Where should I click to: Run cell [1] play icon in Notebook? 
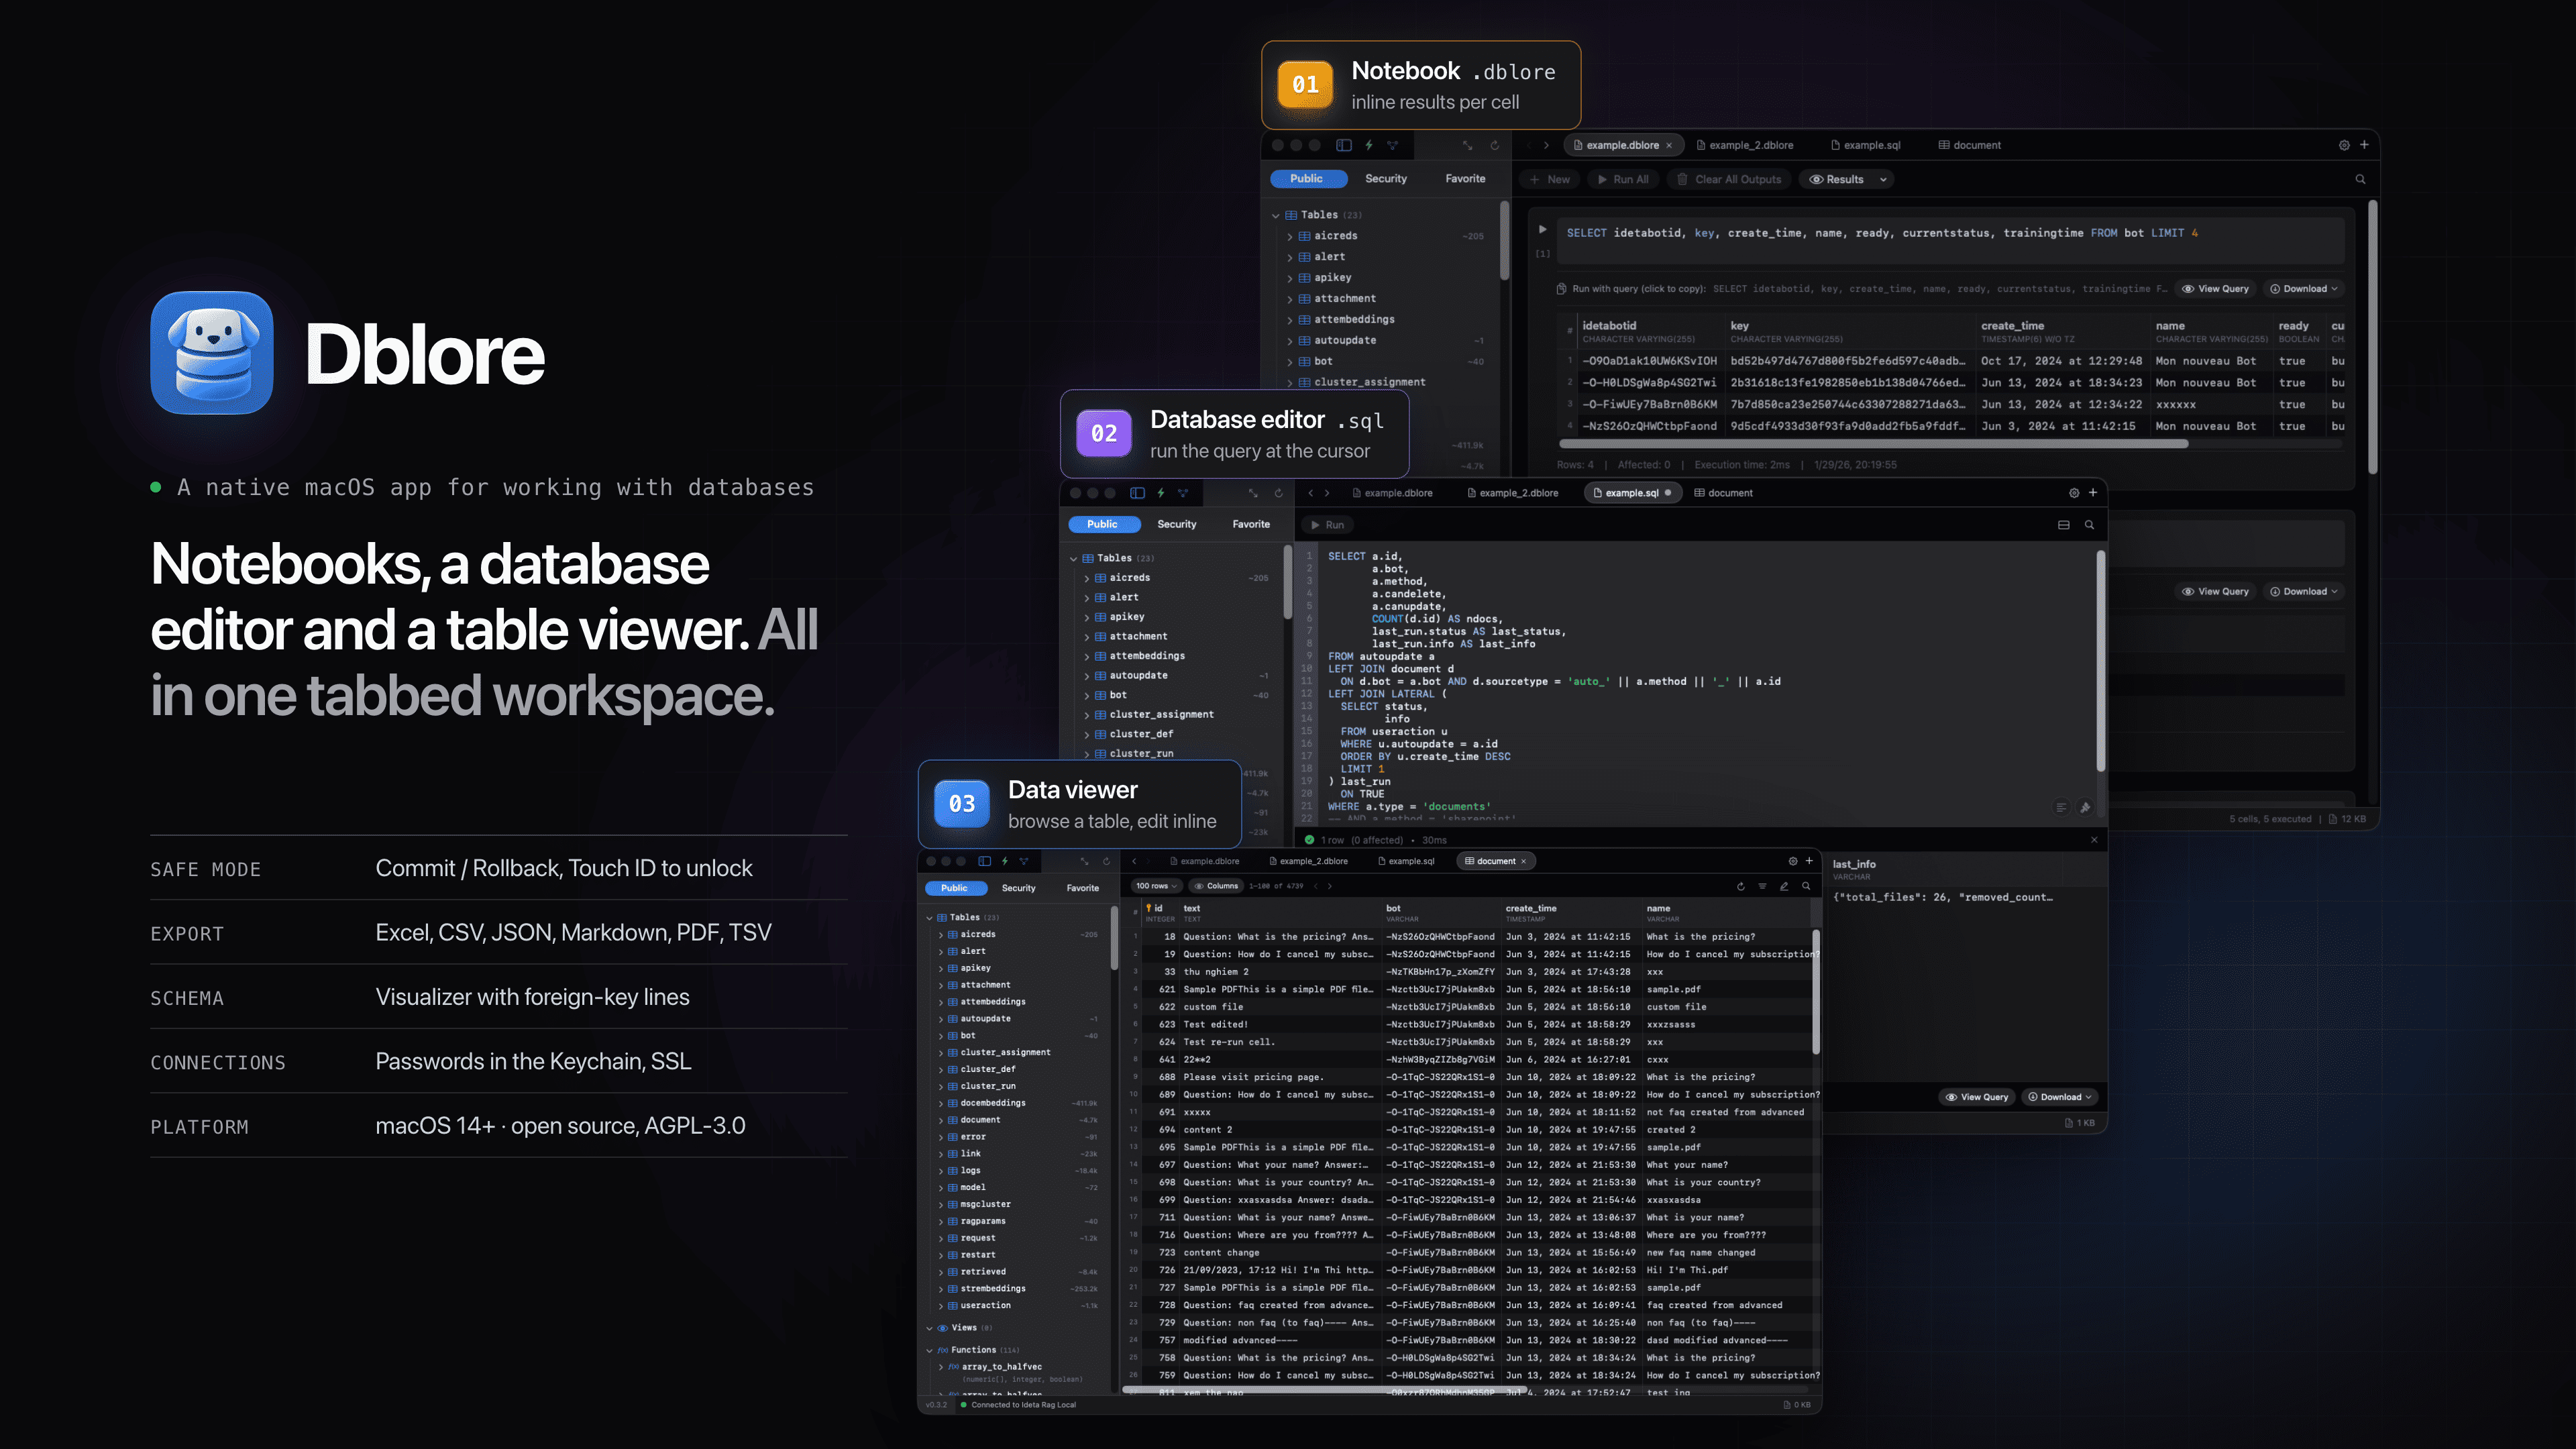[x=1543, y=230]
